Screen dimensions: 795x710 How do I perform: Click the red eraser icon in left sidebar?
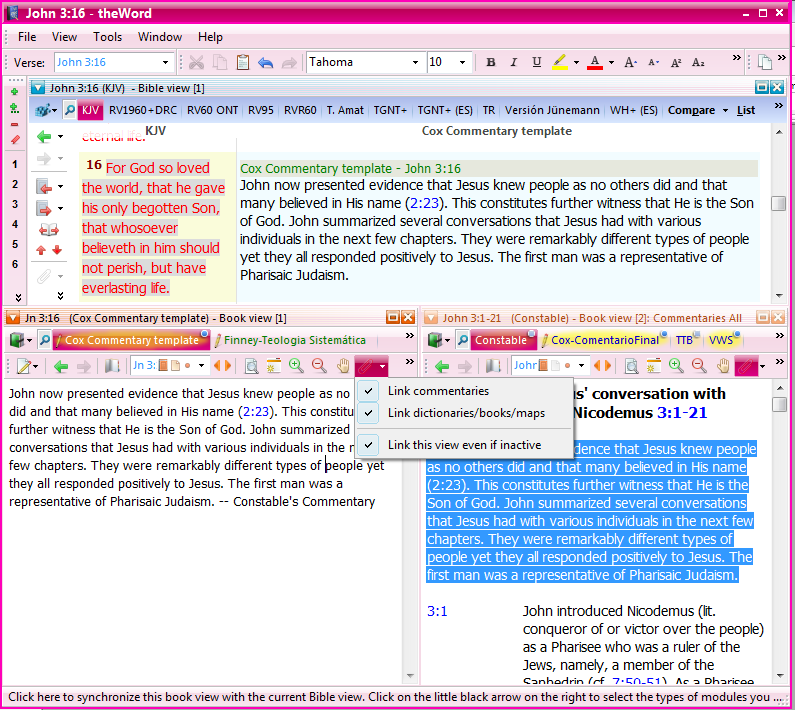click(x=15, y=139)
